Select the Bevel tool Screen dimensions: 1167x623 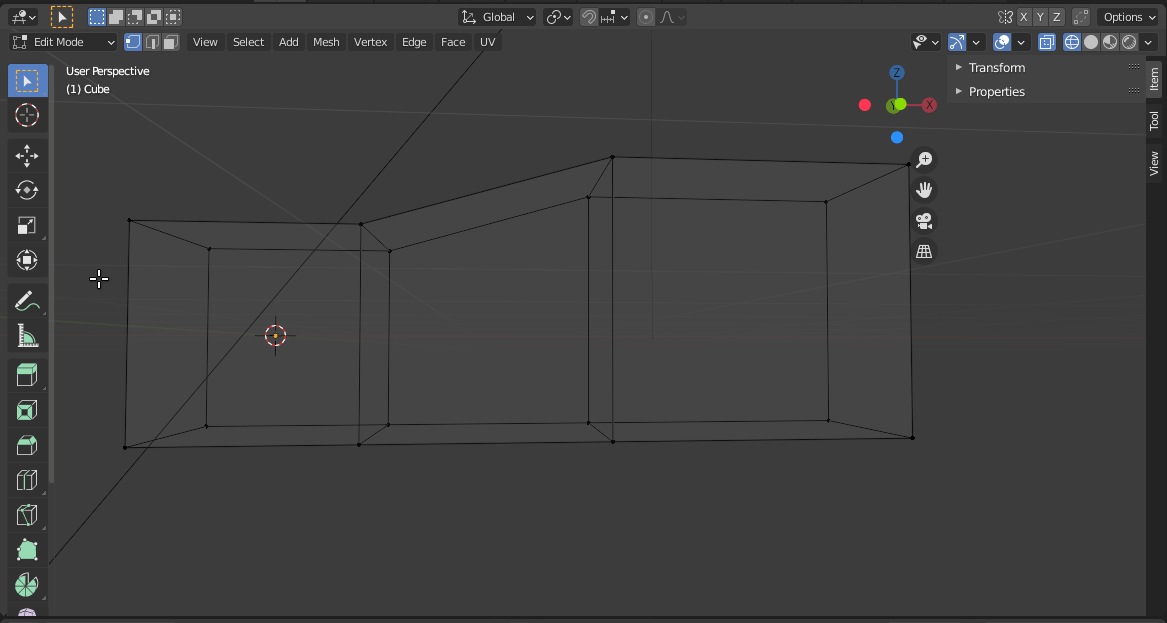coord(28,445)
